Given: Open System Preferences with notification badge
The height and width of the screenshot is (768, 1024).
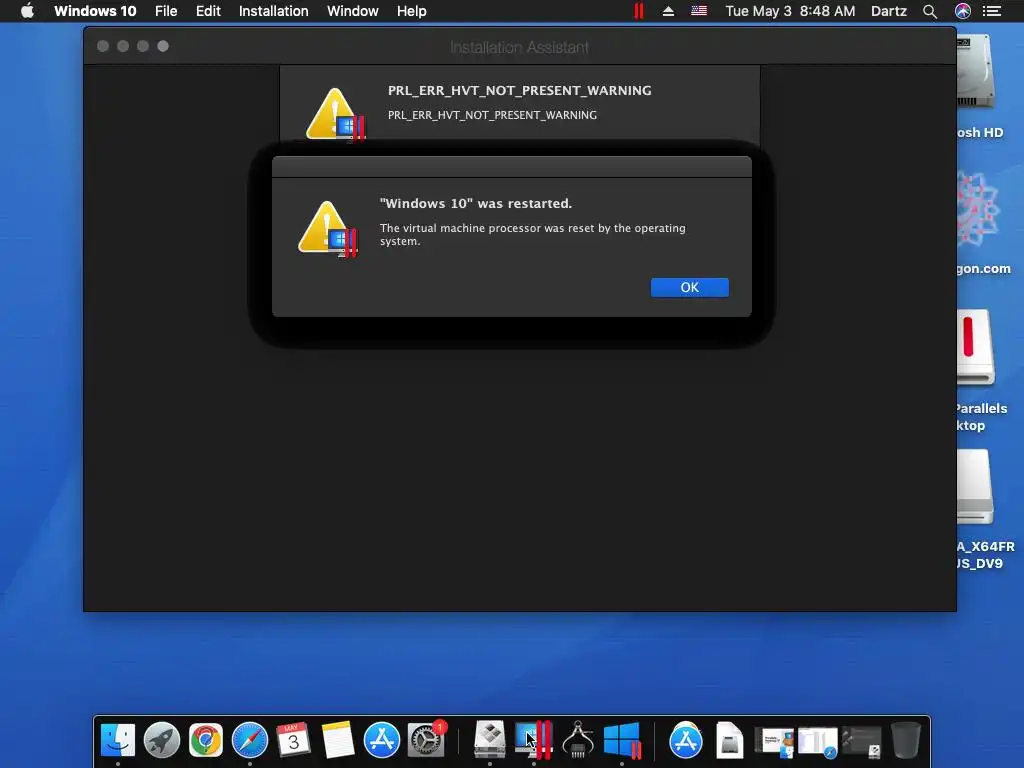Looking at the screenshot, I should point(426,740).
